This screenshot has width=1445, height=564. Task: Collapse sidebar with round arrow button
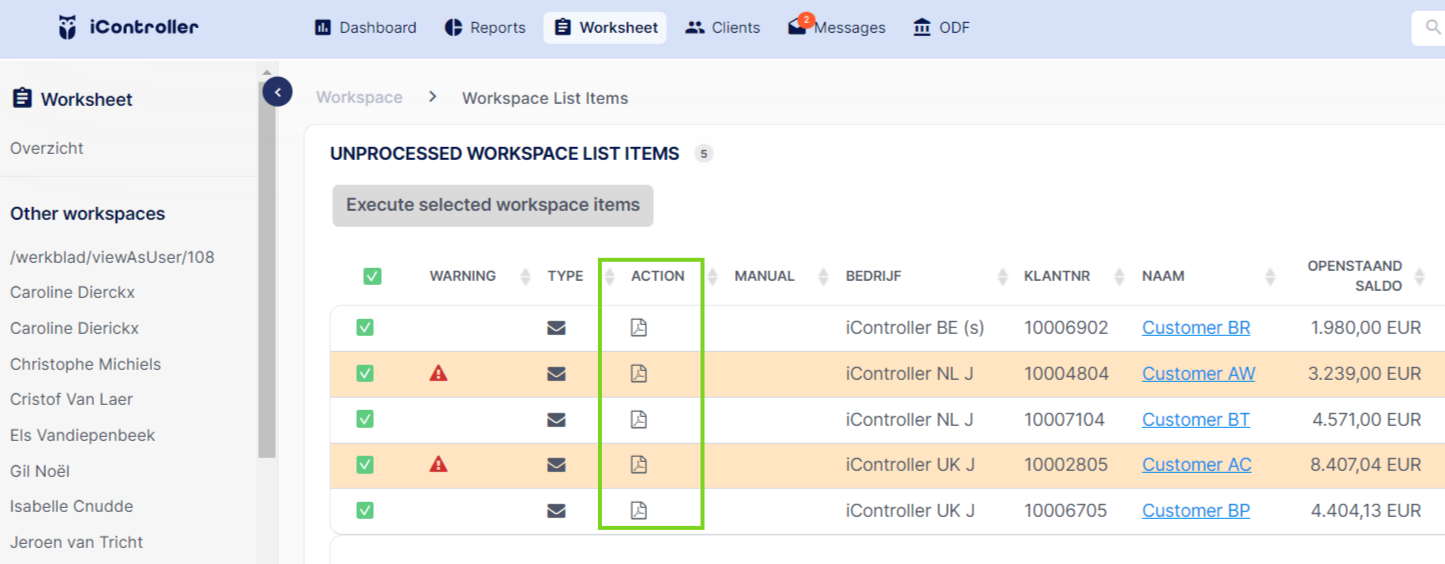[x=277, y=93]
